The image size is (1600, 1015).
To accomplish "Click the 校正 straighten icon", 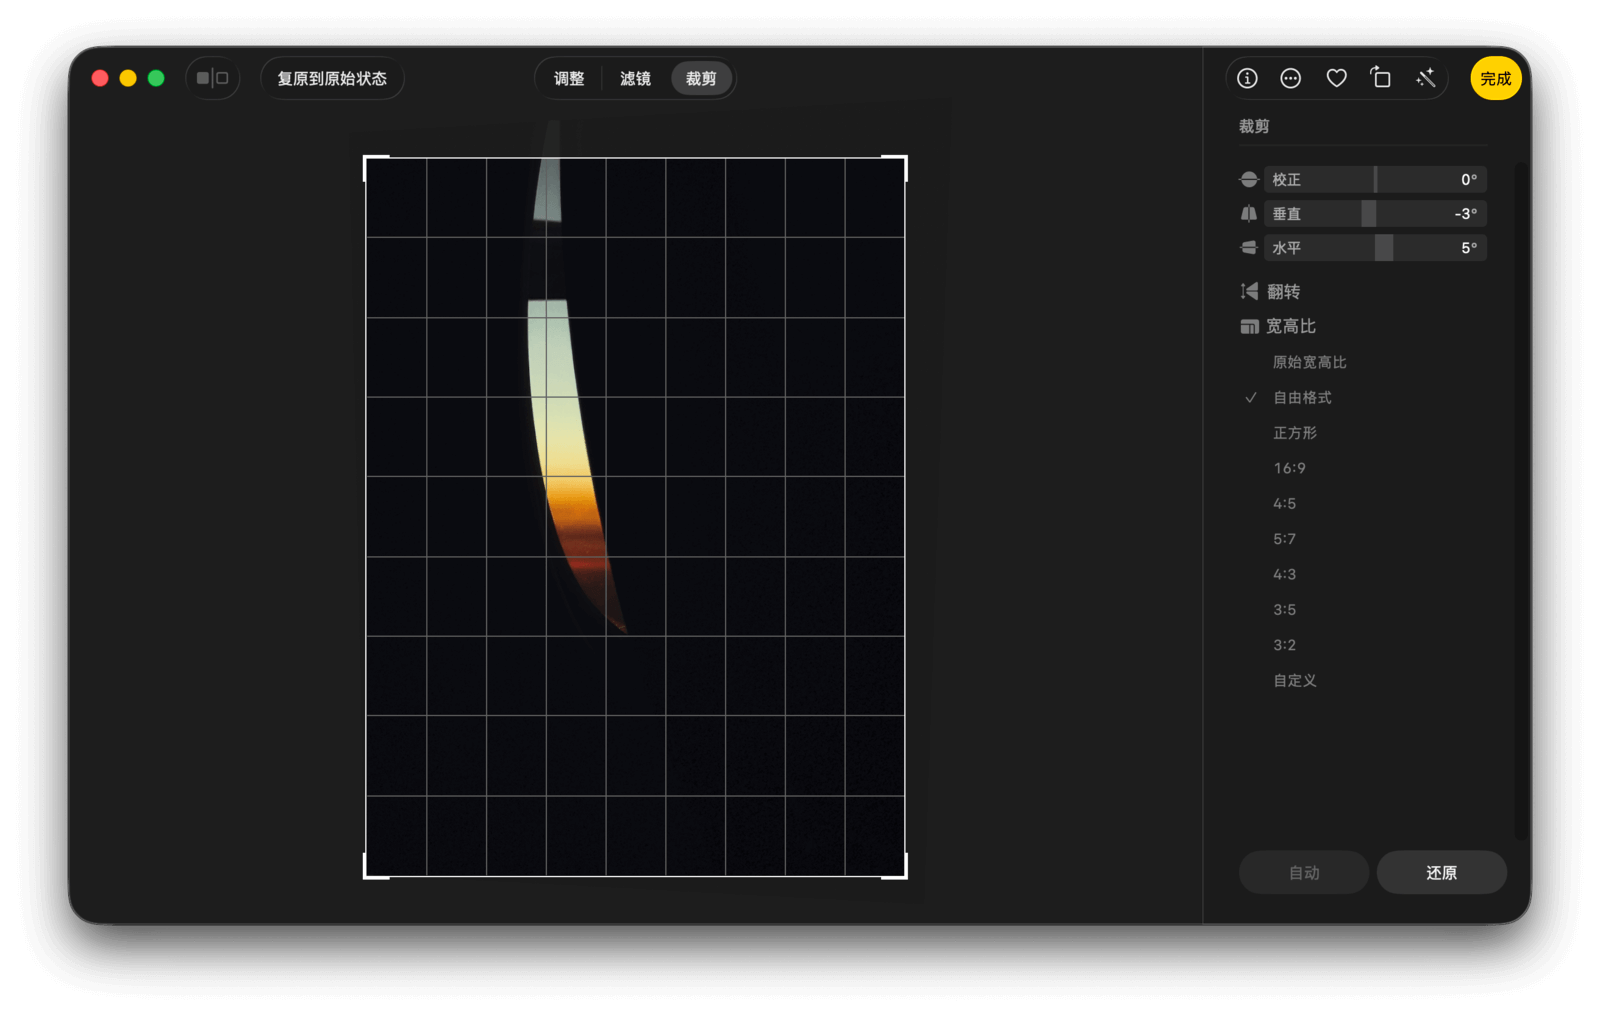I will 1249,180.
